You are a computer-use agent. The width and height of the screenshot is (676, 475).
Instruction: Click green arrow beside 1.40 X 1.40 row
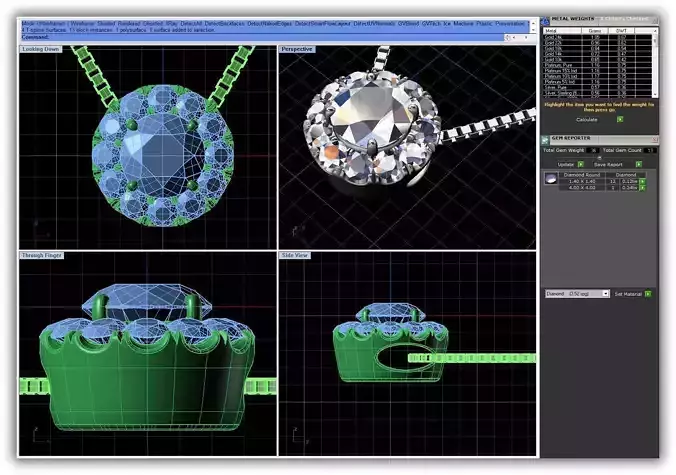pyautogui.click(x=642, y=181)
